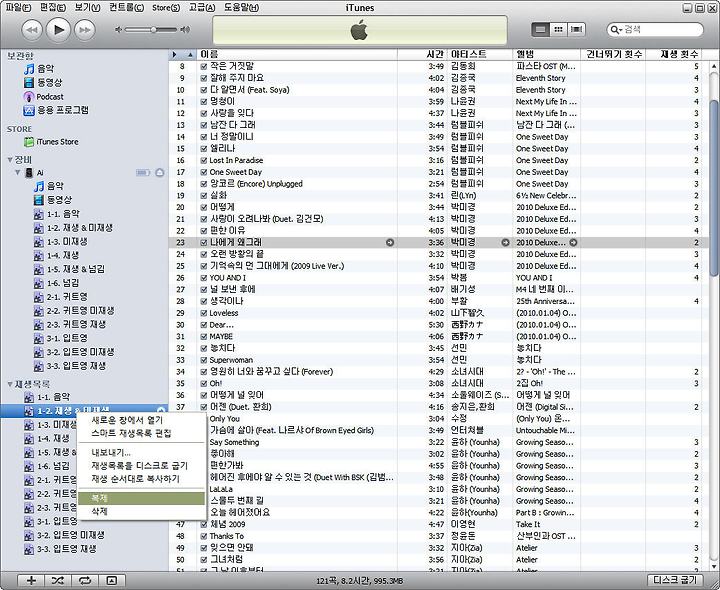The image size is (720, 590).
Task: Add a new playlist with plus button
Action: pos(31,580)
